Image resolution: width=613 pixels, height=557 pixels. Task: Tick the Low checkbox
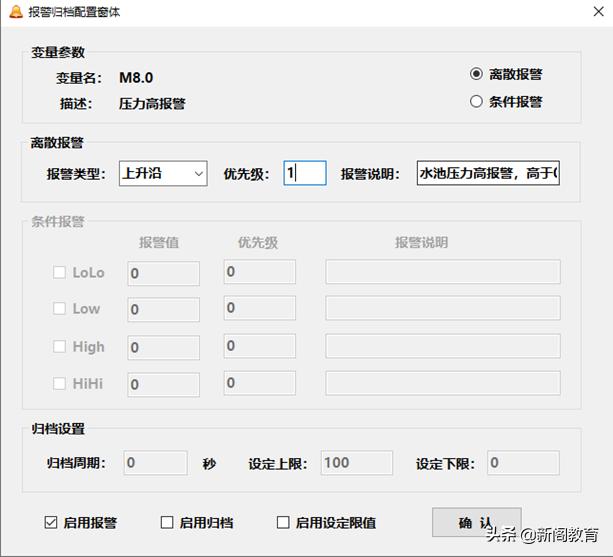[x=59, y=308]
